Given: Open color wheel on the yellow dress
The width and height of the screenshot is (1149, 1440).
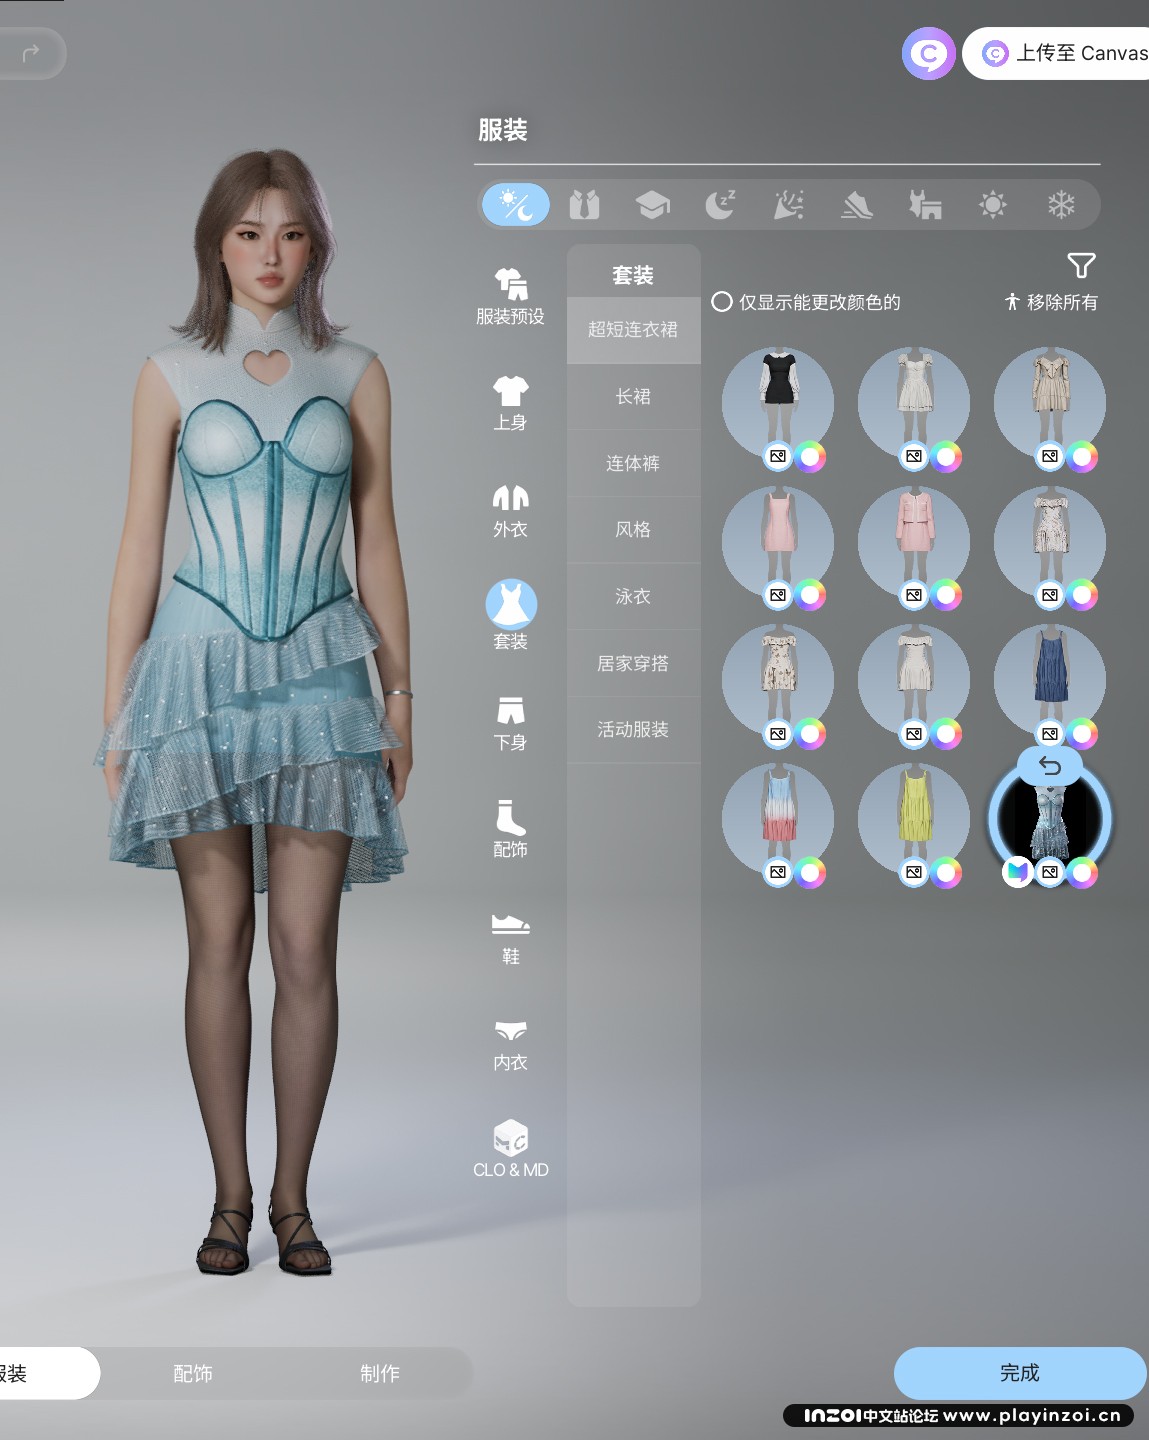Looking at the screenshot, I should click(946, 873).
